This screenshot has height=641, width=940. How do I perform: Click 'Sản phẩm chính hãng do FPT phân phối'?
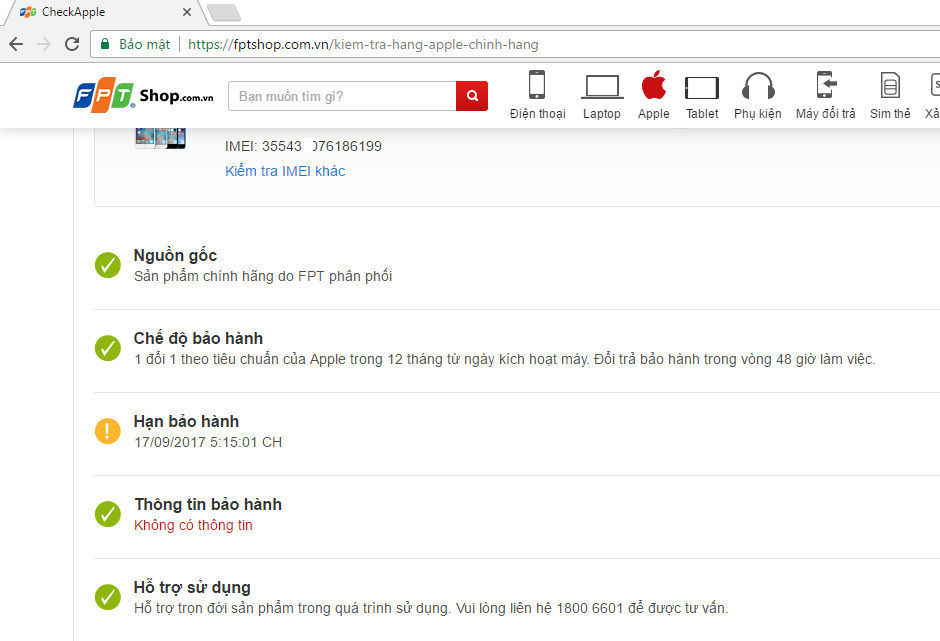(x=263, y=276)
